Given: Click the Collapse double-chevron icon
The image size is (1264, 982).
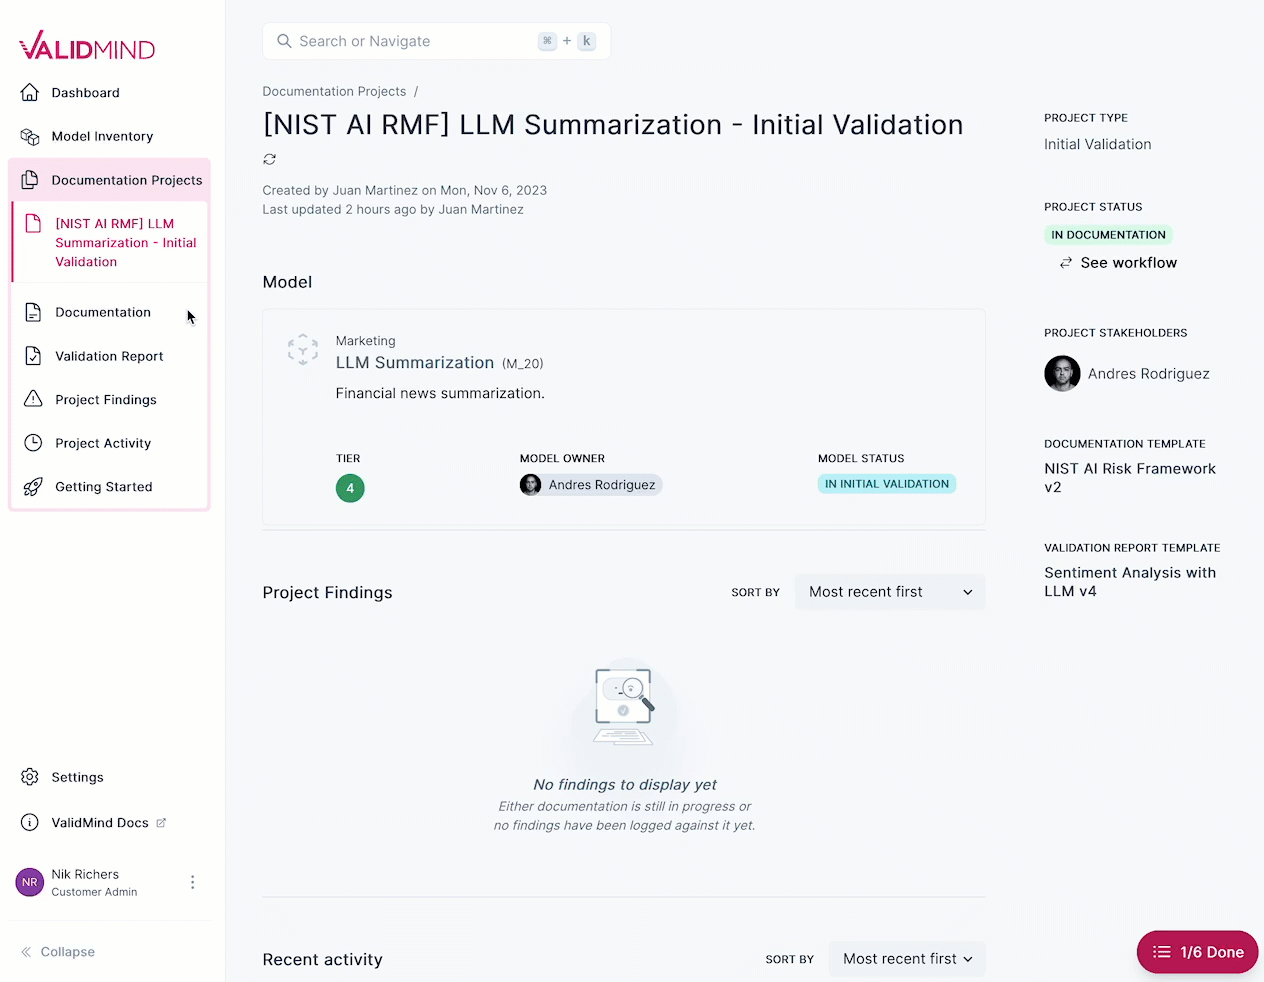Looking at the screenshot, I should 26,952.
